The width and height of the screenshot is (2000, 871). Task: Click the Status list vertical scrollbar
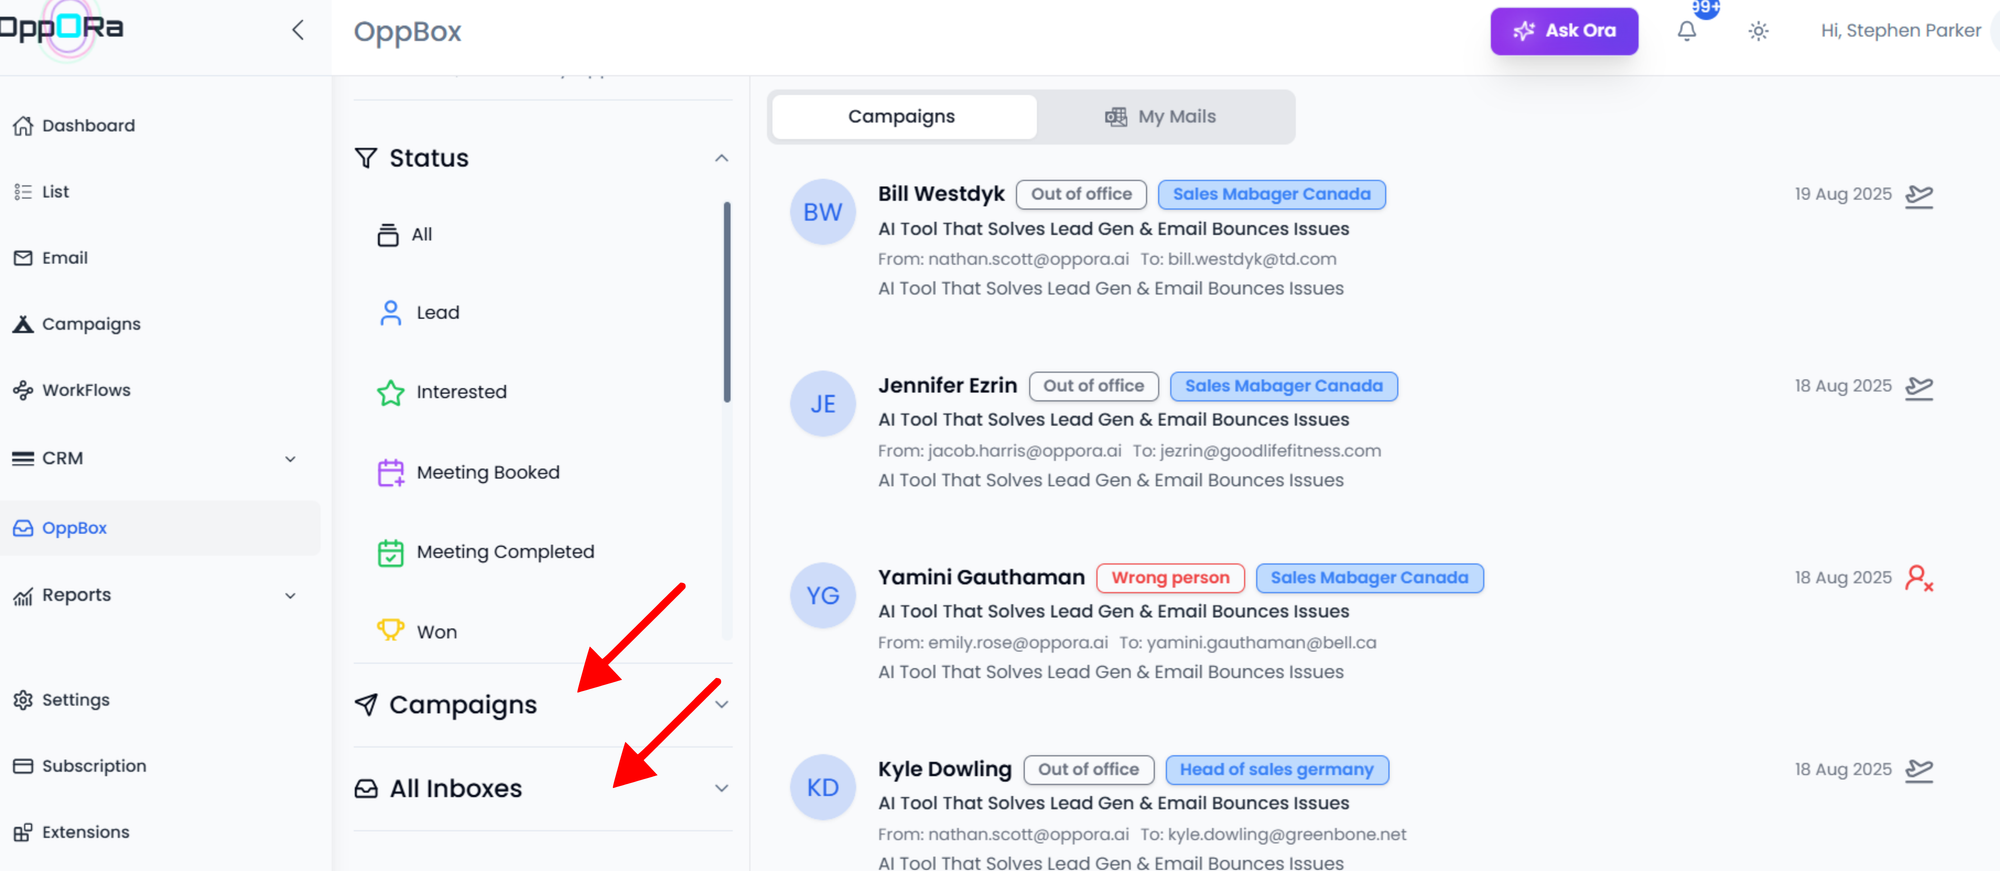click(727, 302)
